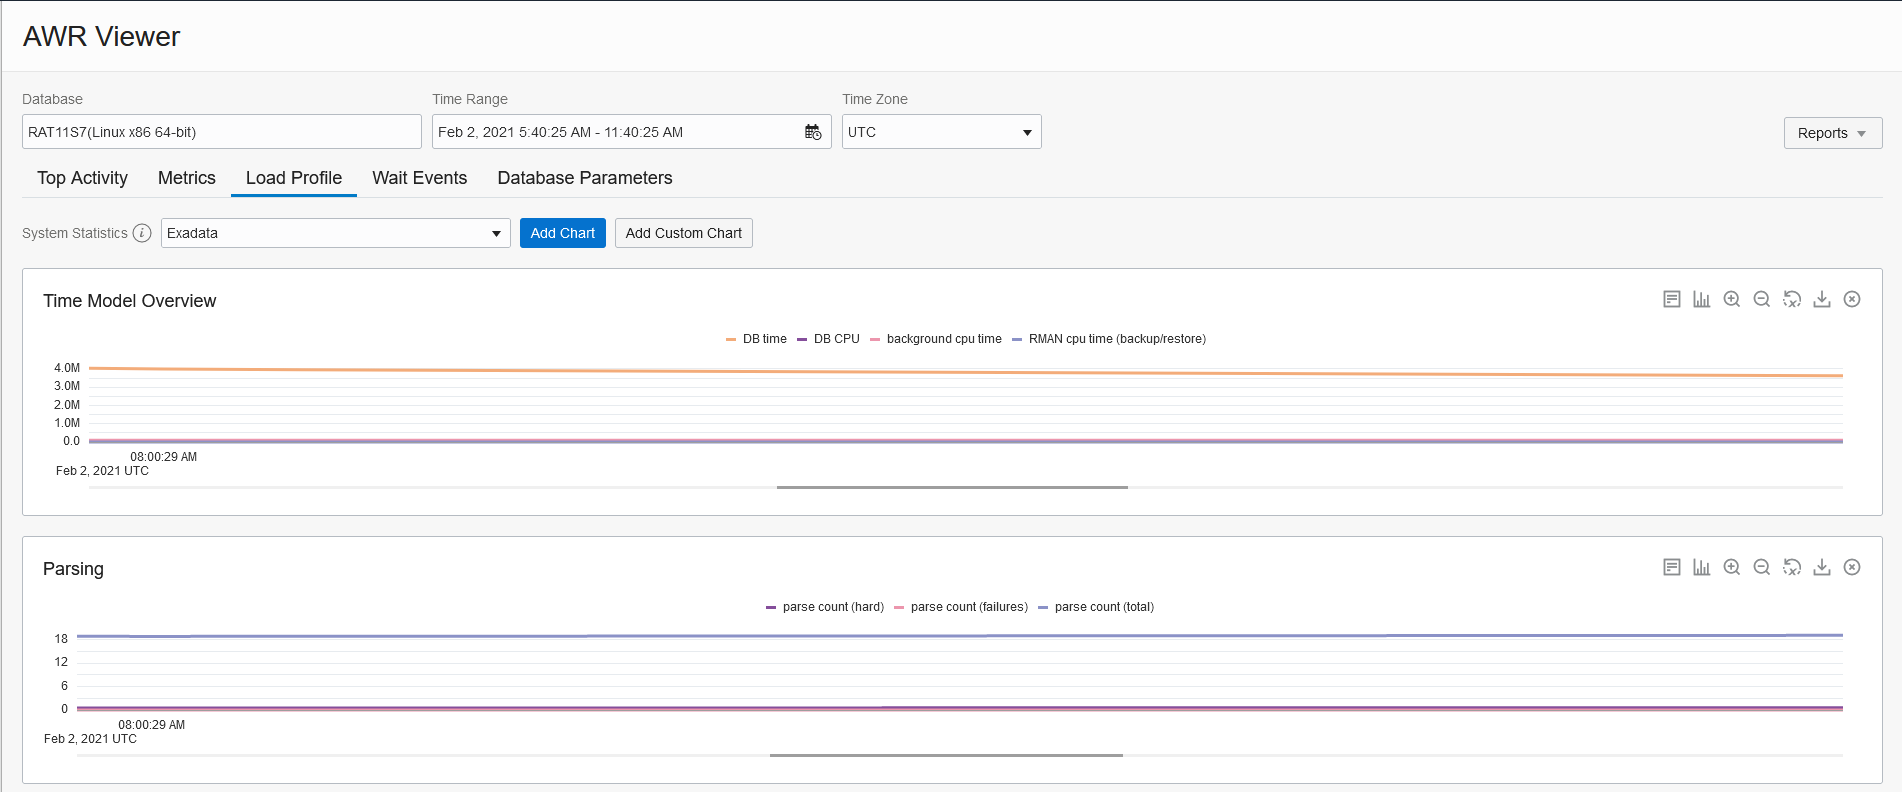The width and height of the screenshot is (1902, 792).
Task: Open the Time Range calendar picker
Action: click(x=813, y=132)
